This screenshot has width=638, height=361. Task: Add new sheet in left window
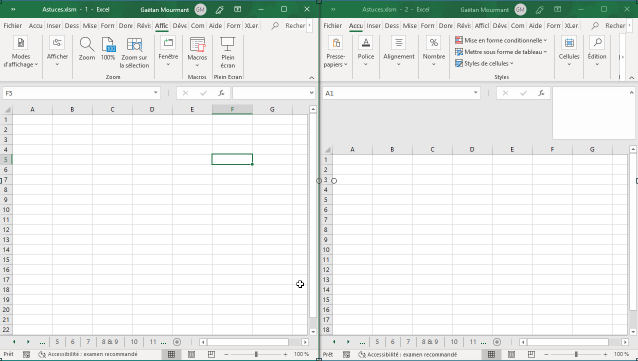click(177, 342)
